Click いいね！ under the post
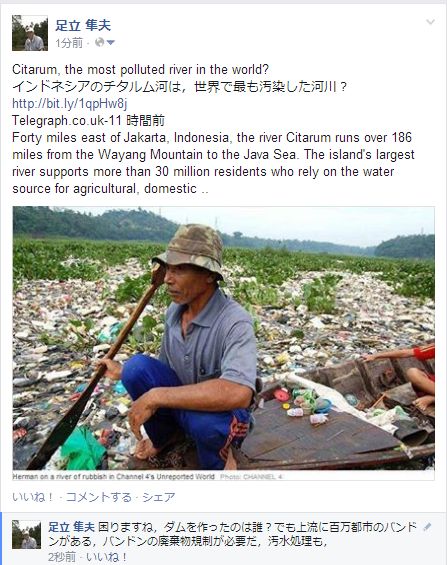 33,497
